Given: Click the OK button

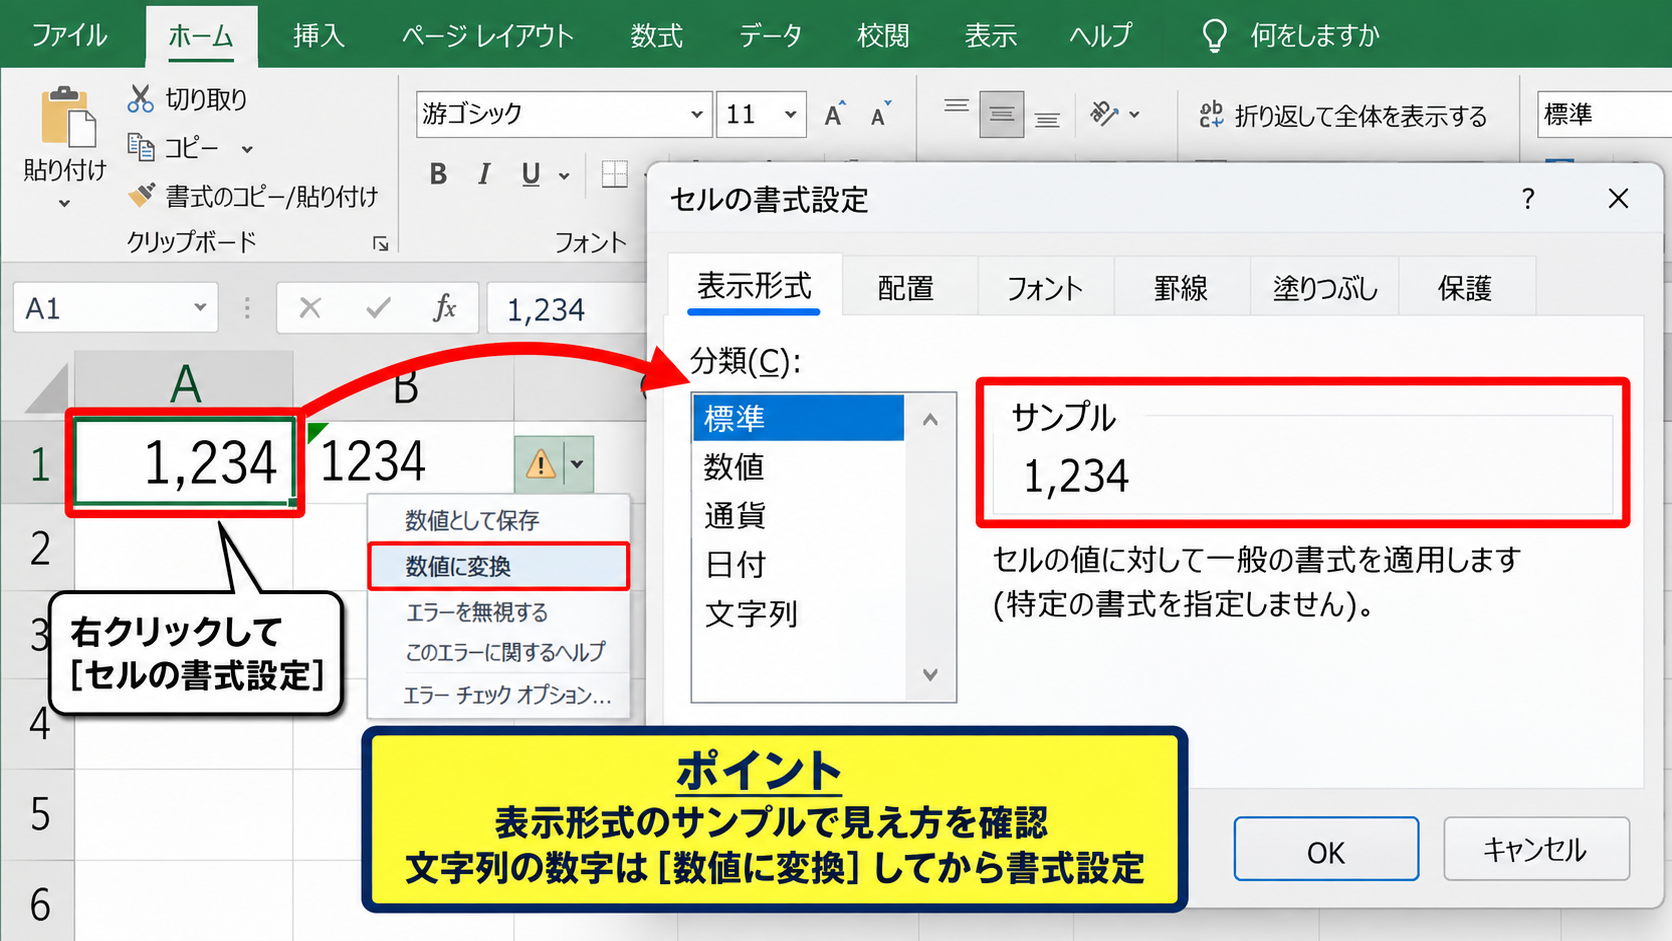Looking at the screenshot, I should [1326, 849].
